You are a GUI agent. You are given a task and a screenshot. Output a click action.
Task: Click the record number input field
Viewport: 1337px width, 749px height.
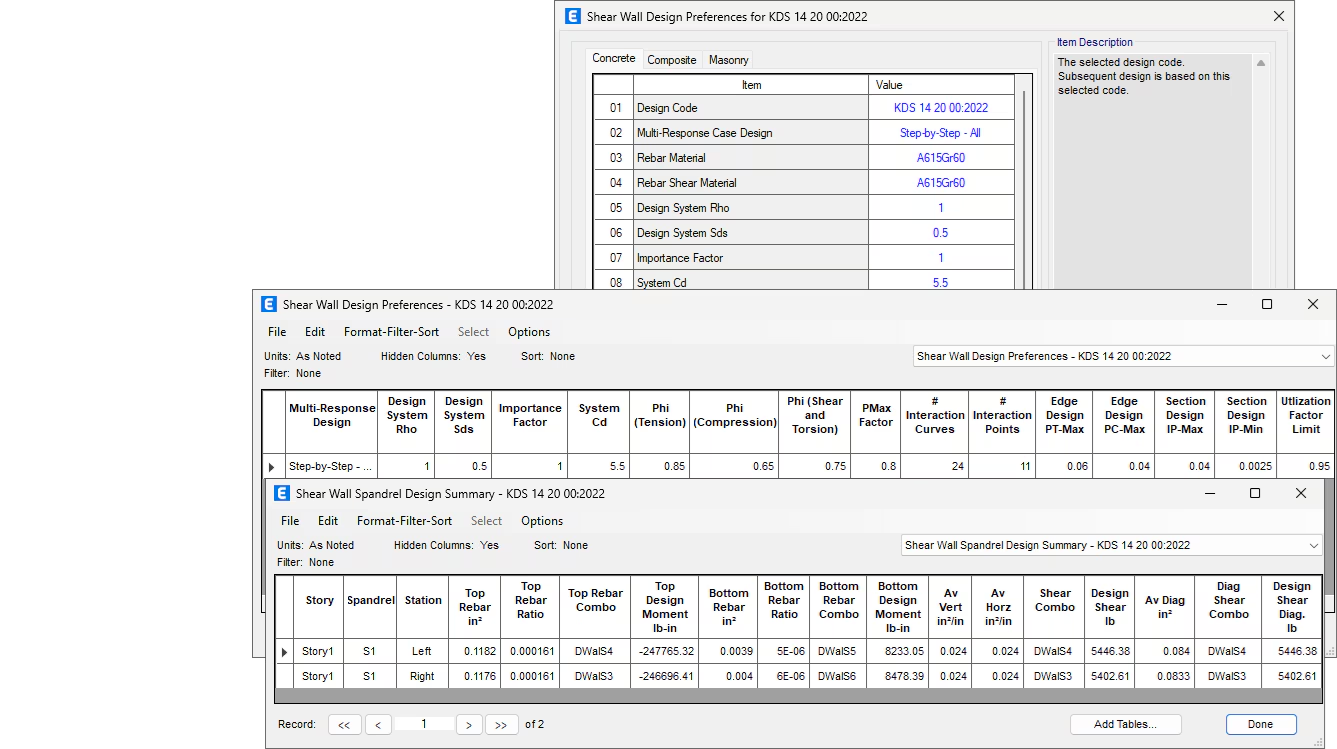coord(424,724)
